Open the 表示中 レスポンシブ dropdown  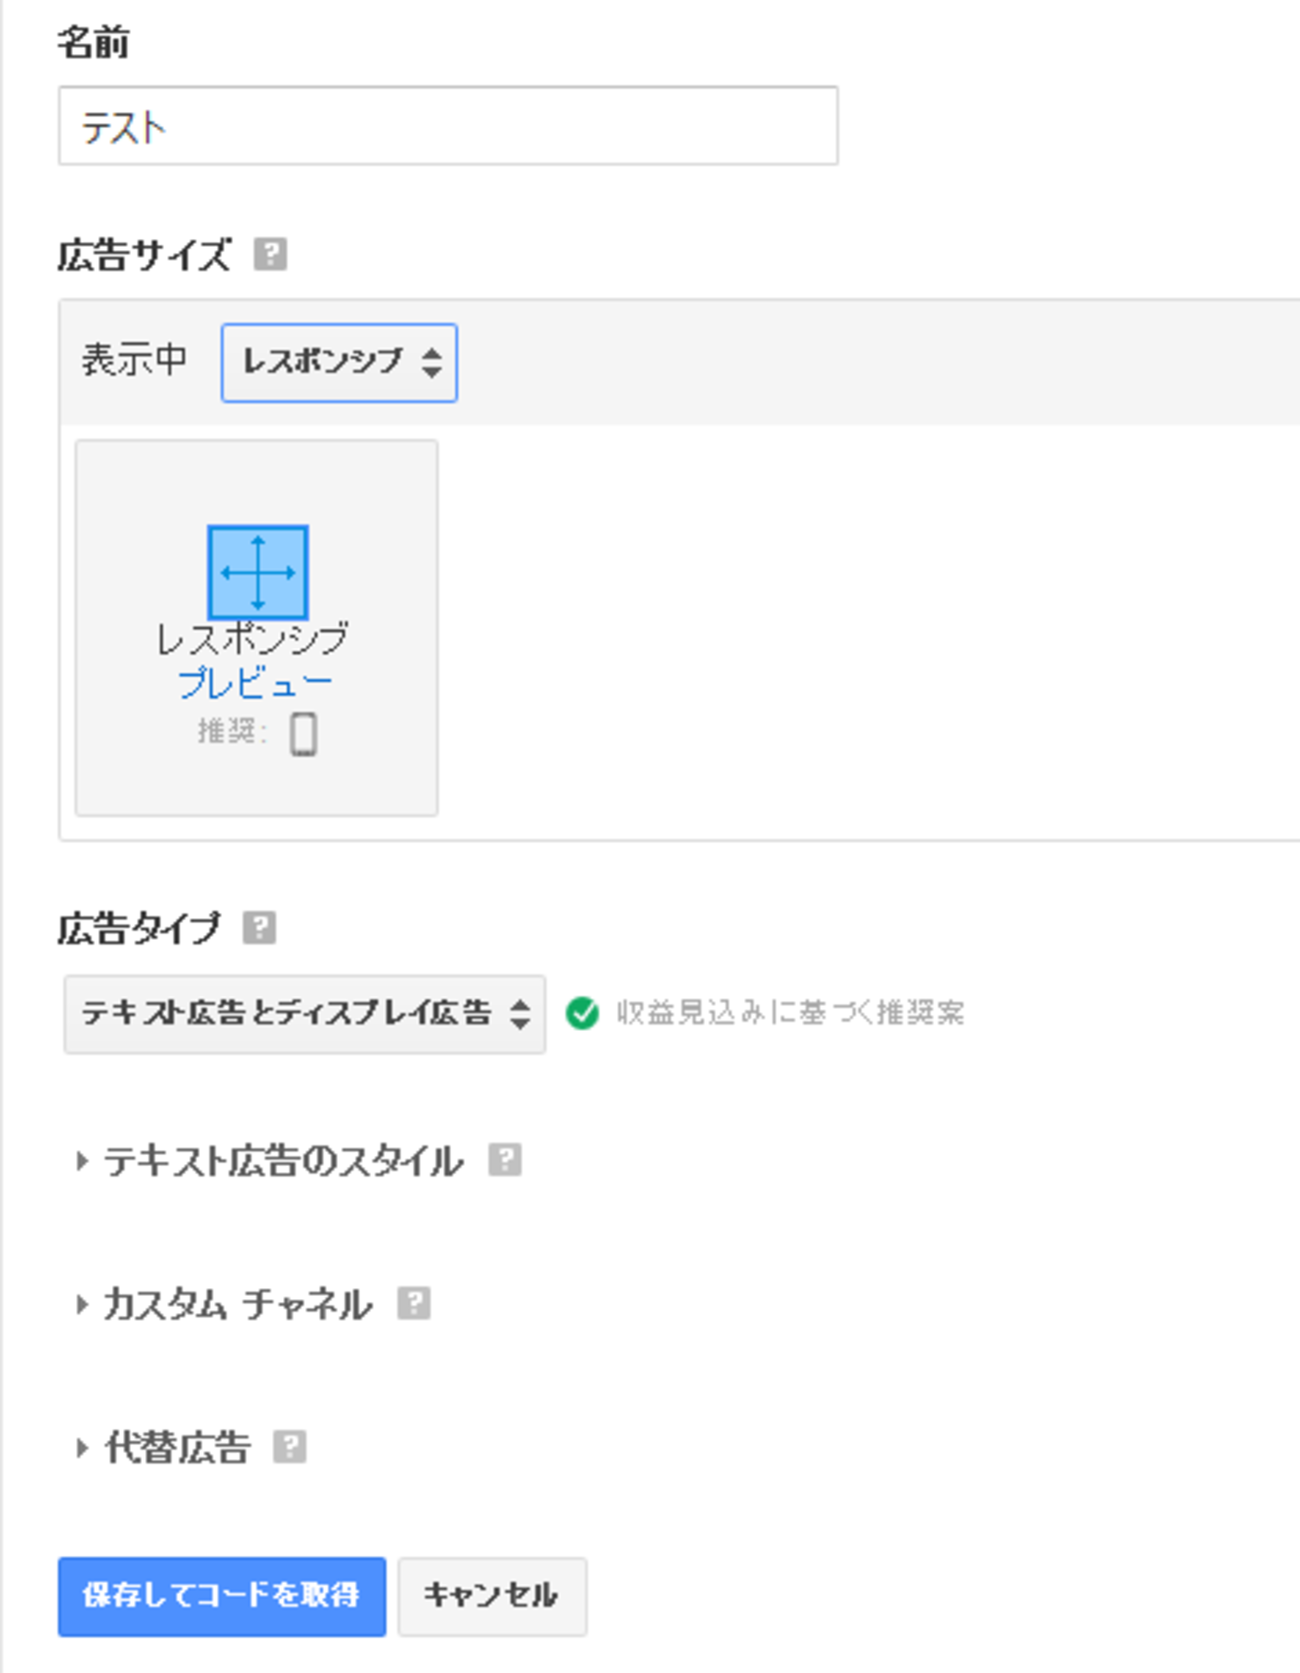(339, 362)
